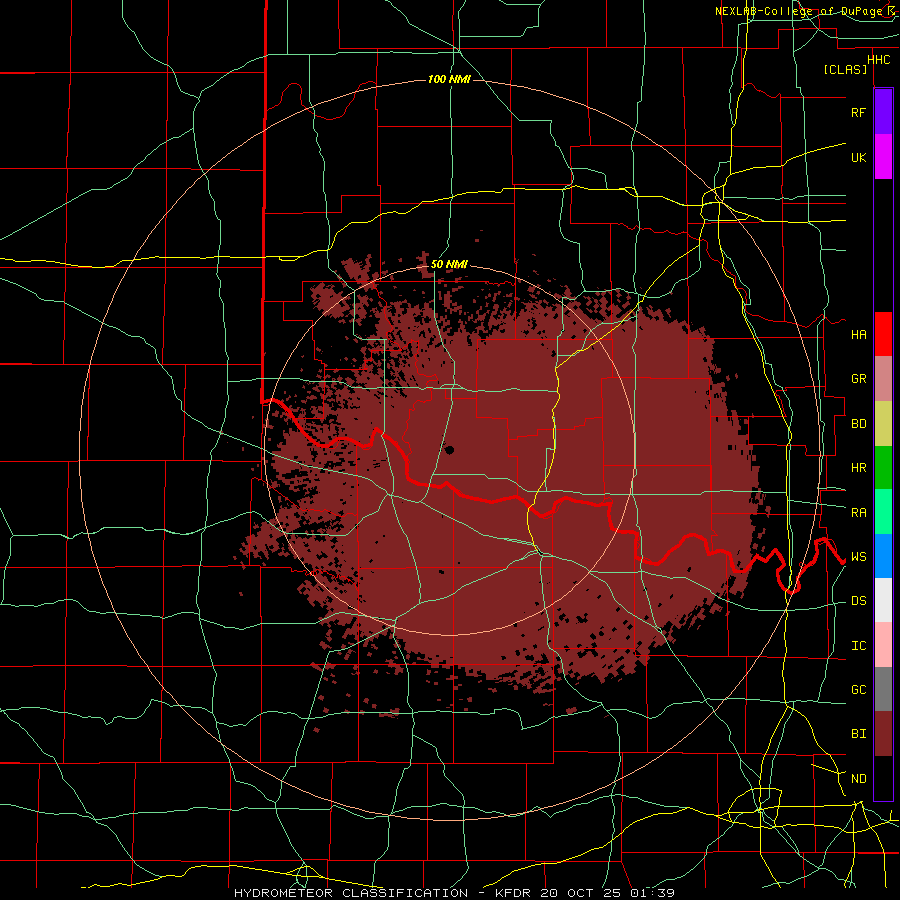This screenshot has height=900, width=900.
Task: Click the 'GC' legend label text
Action: 858,690
